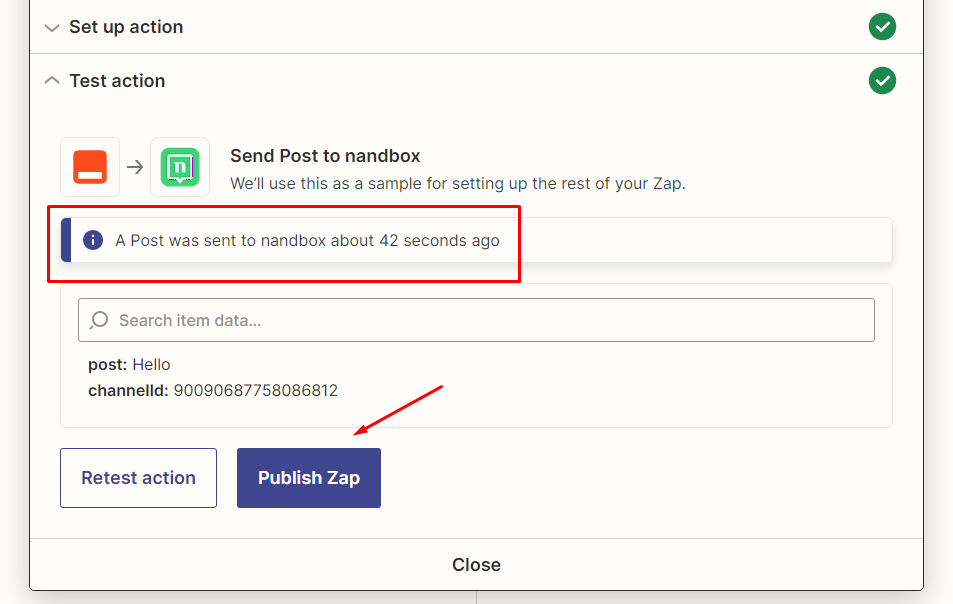
Task: Click the info icon in the notification banner
Action: pos(93,240)
